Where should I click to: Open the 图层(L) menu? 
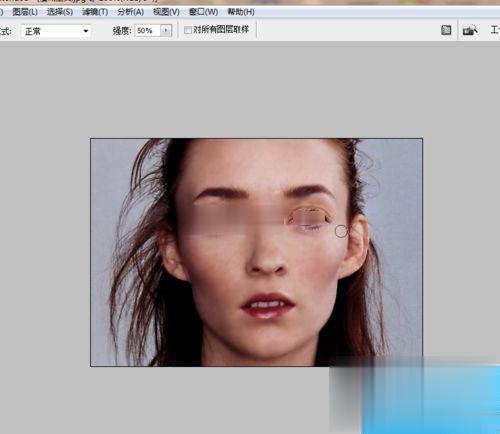click(25, 12)
